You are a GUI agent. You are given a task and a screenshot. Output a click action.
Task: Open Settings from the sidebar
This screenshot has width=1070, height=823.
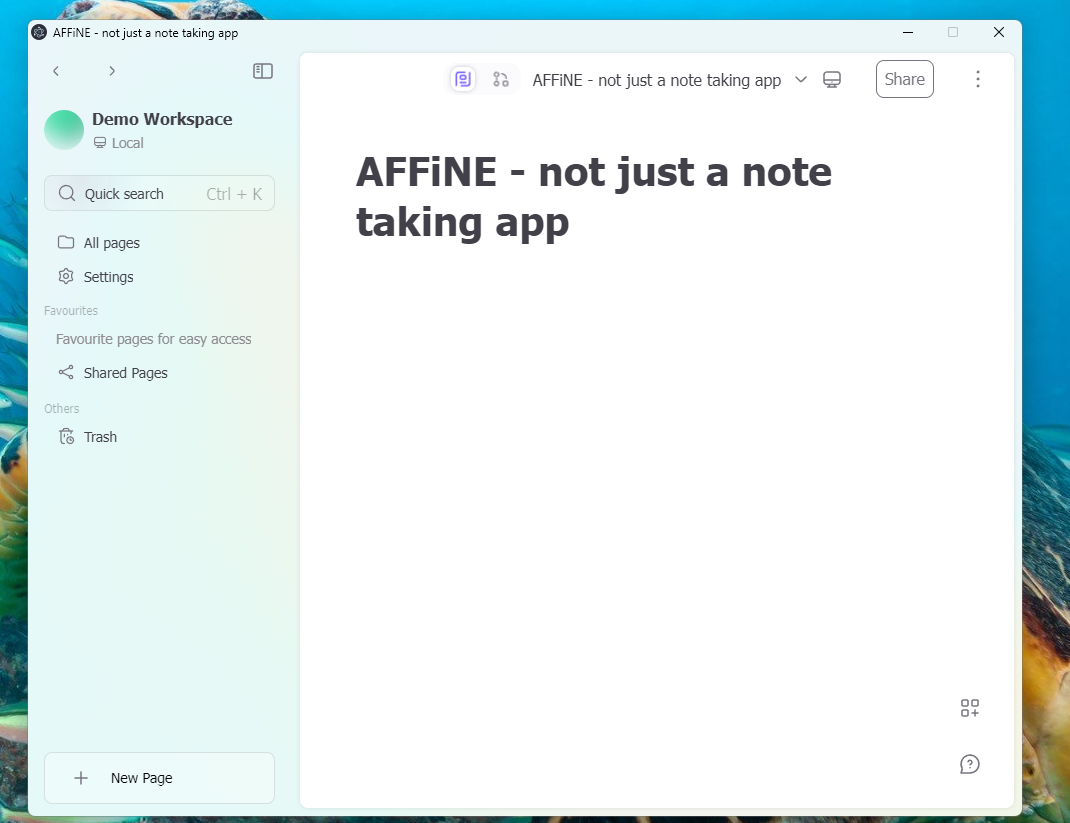(x=107, y=276)
